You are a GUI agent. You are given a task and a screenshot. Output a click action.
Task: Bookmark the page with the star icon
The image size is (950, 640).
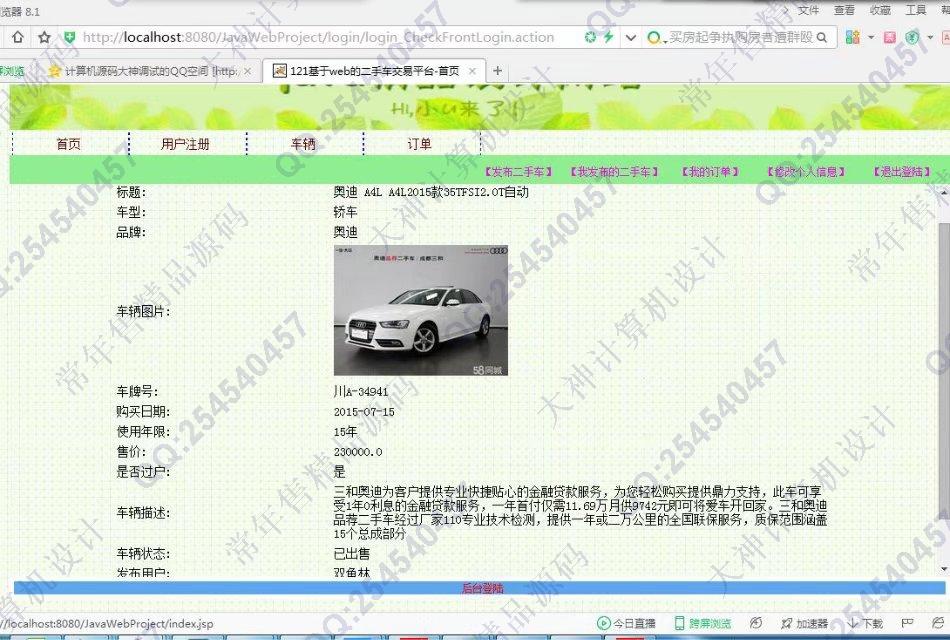pyautogui.click(x=44, y=38)
